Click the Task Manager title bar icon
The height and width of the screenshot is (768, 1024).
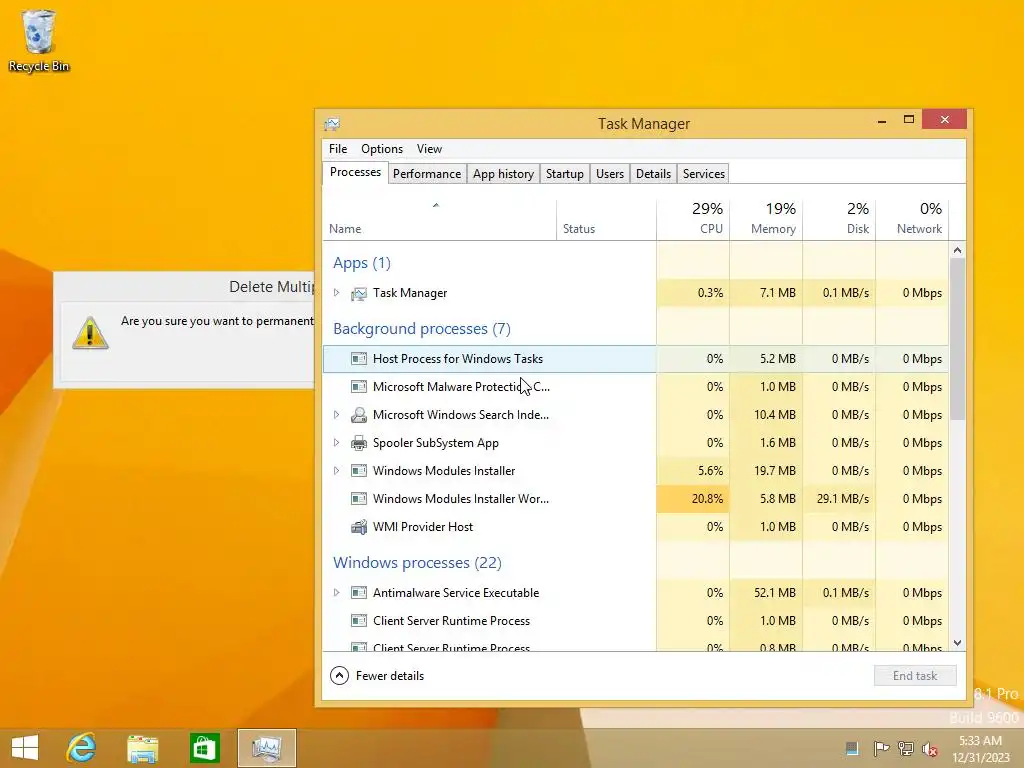tap(332, 123)
